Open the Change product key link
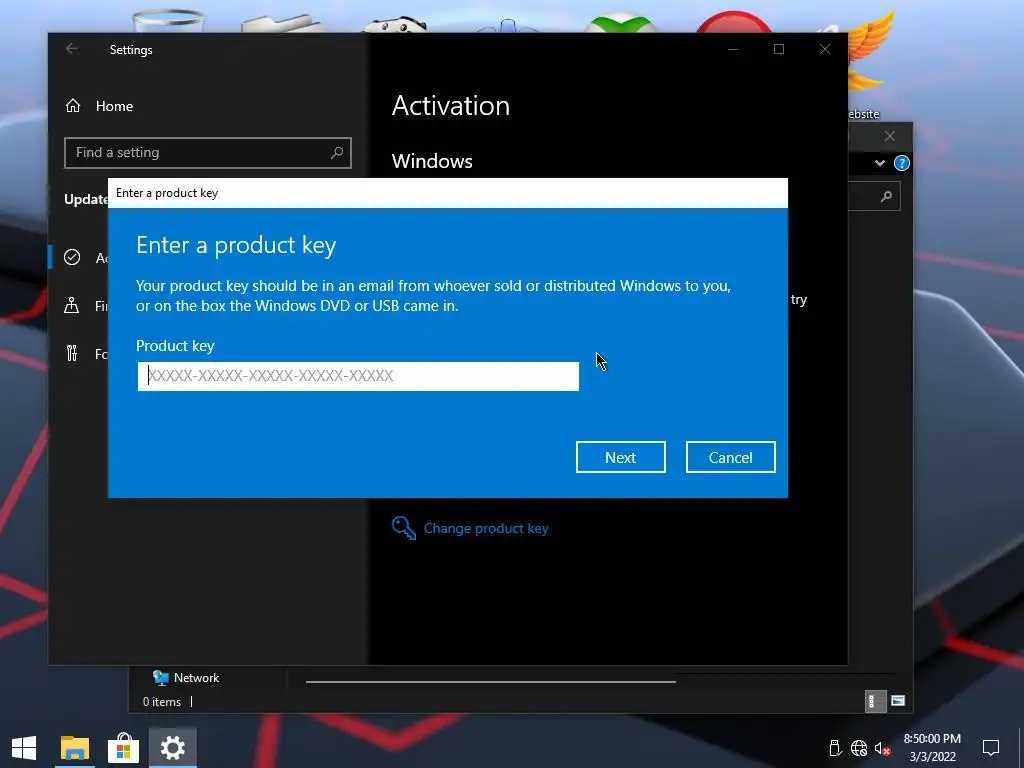 click(x=486, y=528)
